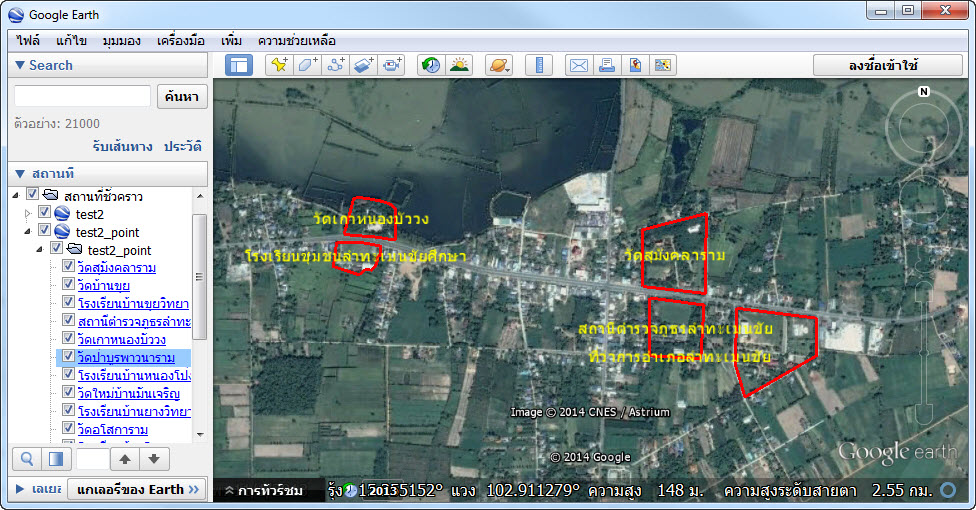Collapse the test2_point globe node
The height and width of the screenshot is (510, 976).
pyautogui.click(x=27, y=232)
